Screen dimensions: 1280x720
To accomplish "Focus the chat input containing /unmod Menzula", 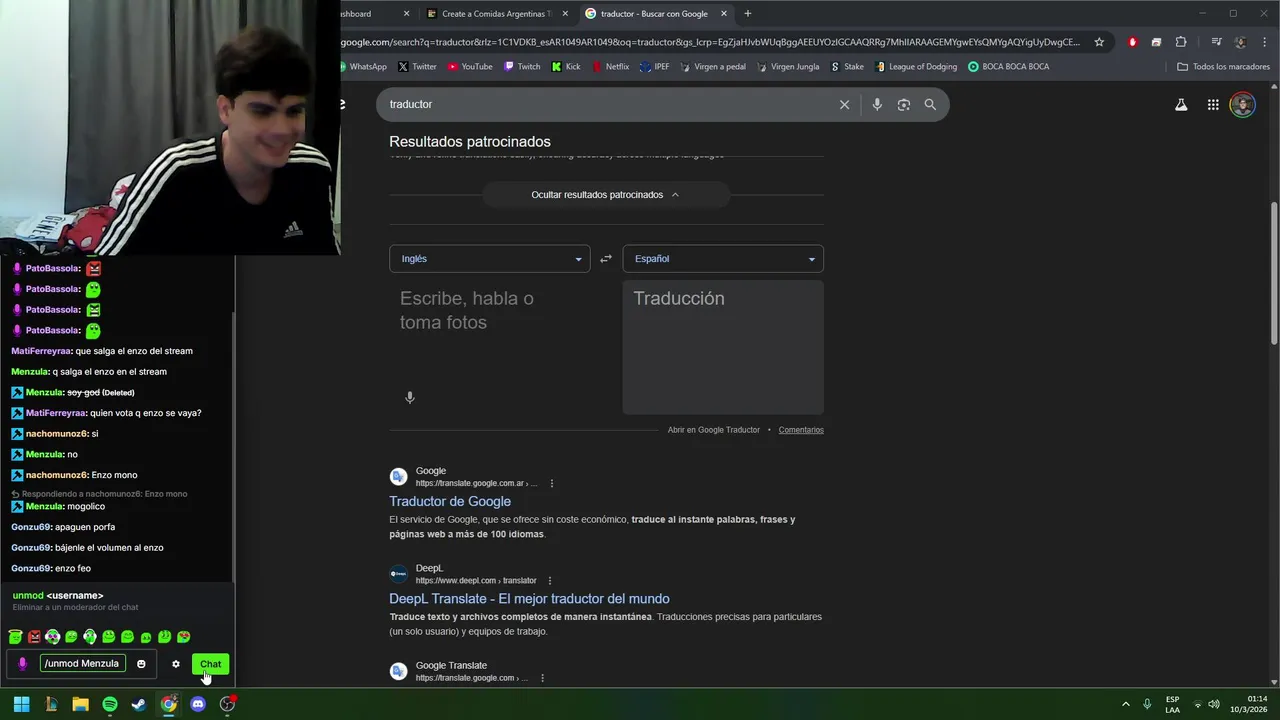I will pyautogui.click(x=83, y=663).
